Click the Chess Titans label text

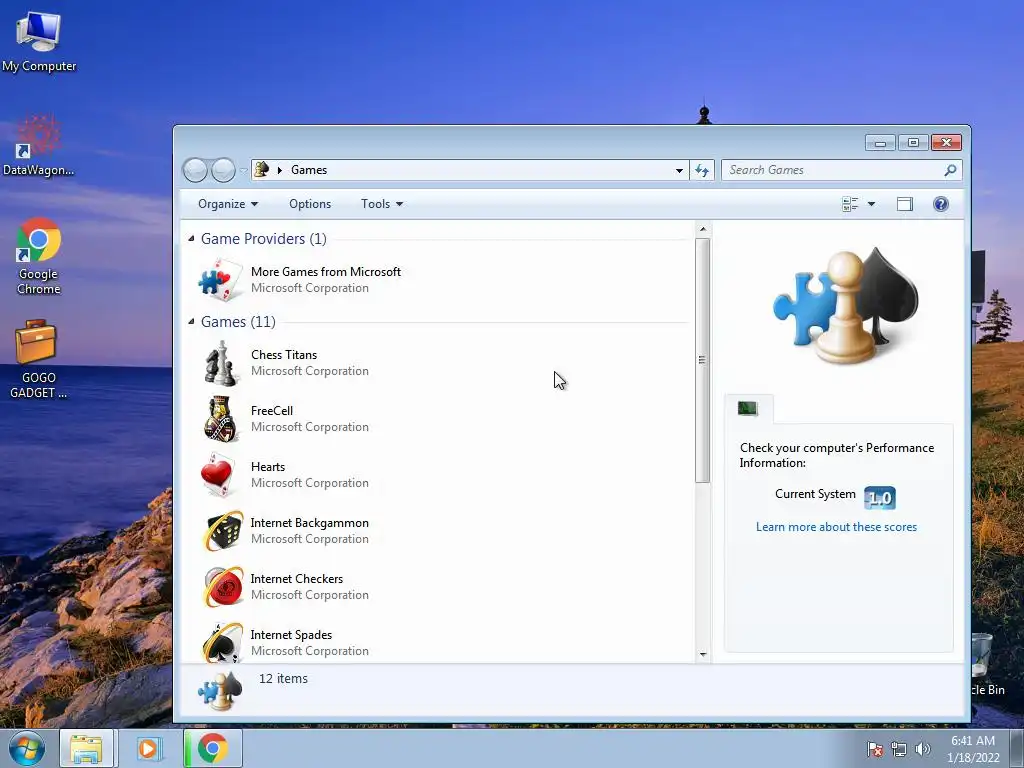pyautogui.click(x=284, y=355)
